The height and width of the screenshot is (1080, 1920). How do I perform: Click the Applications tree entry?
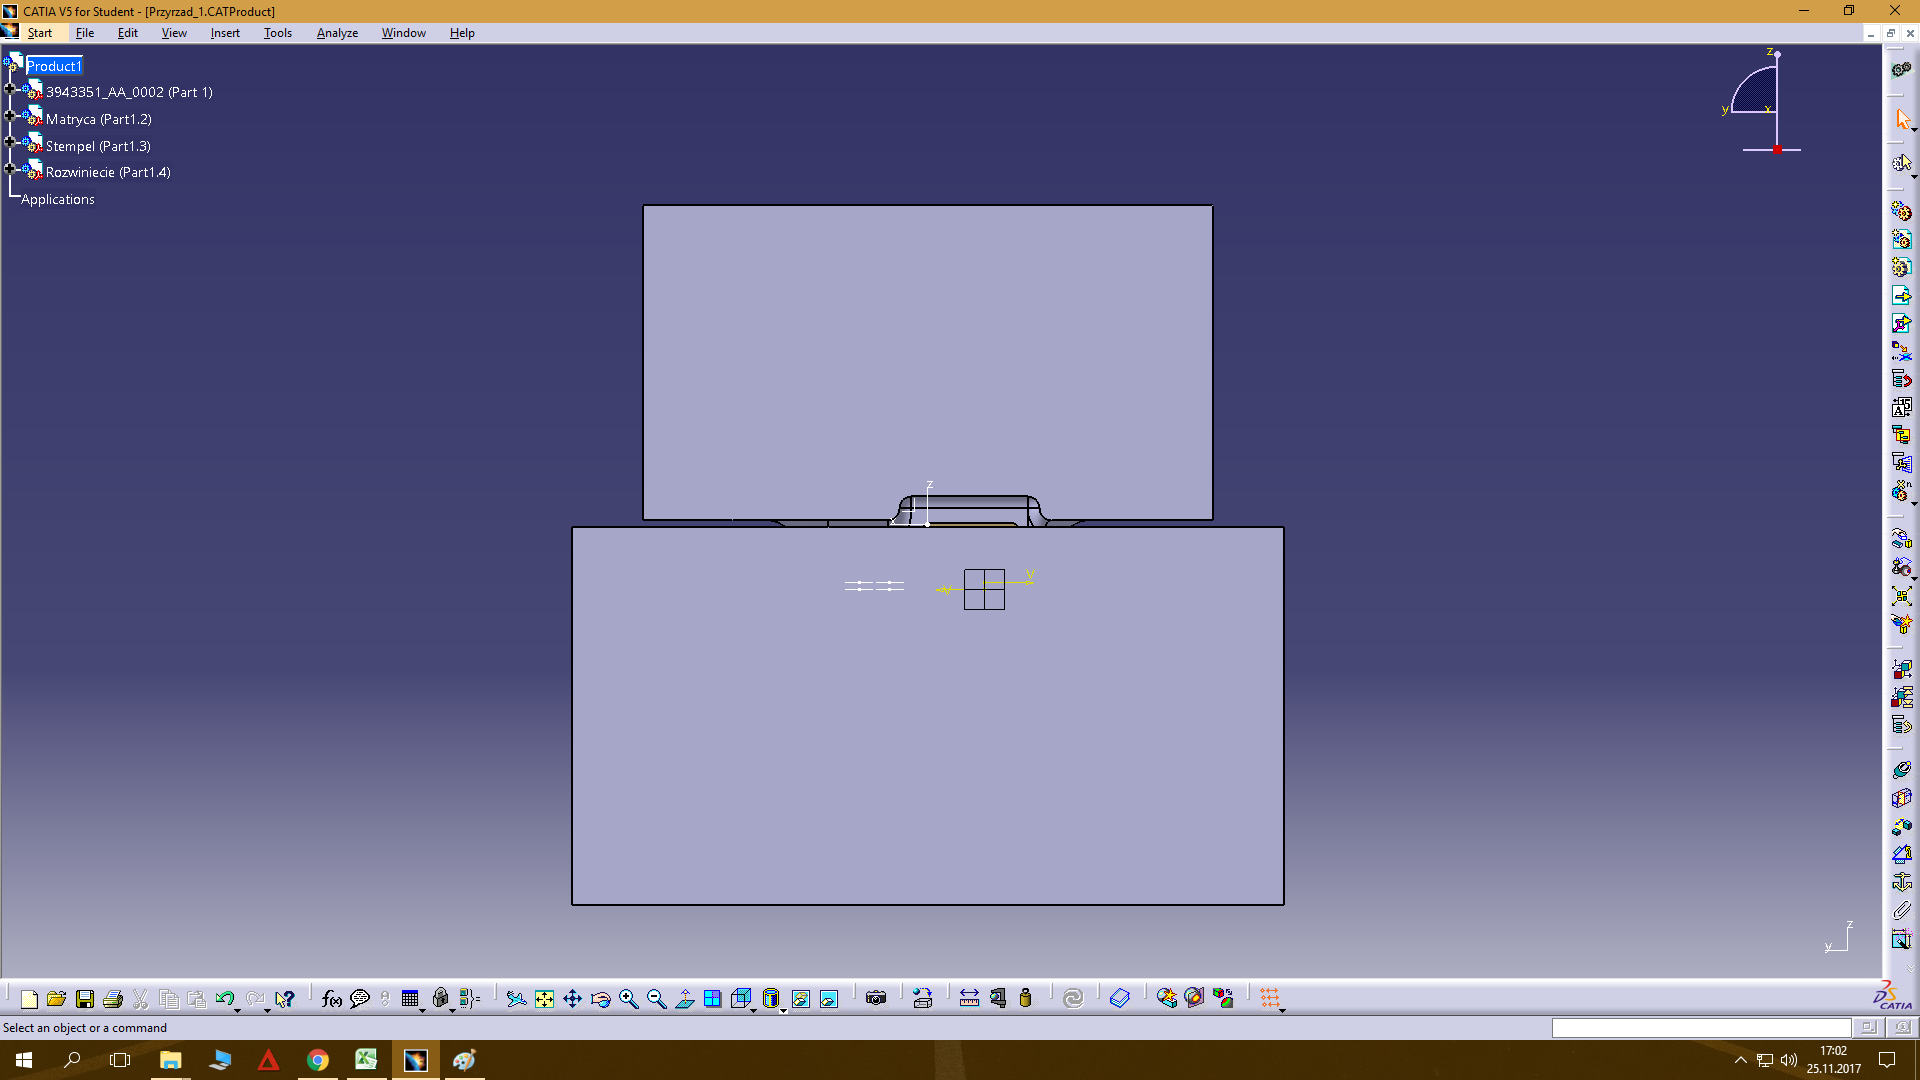click(58, 199)
